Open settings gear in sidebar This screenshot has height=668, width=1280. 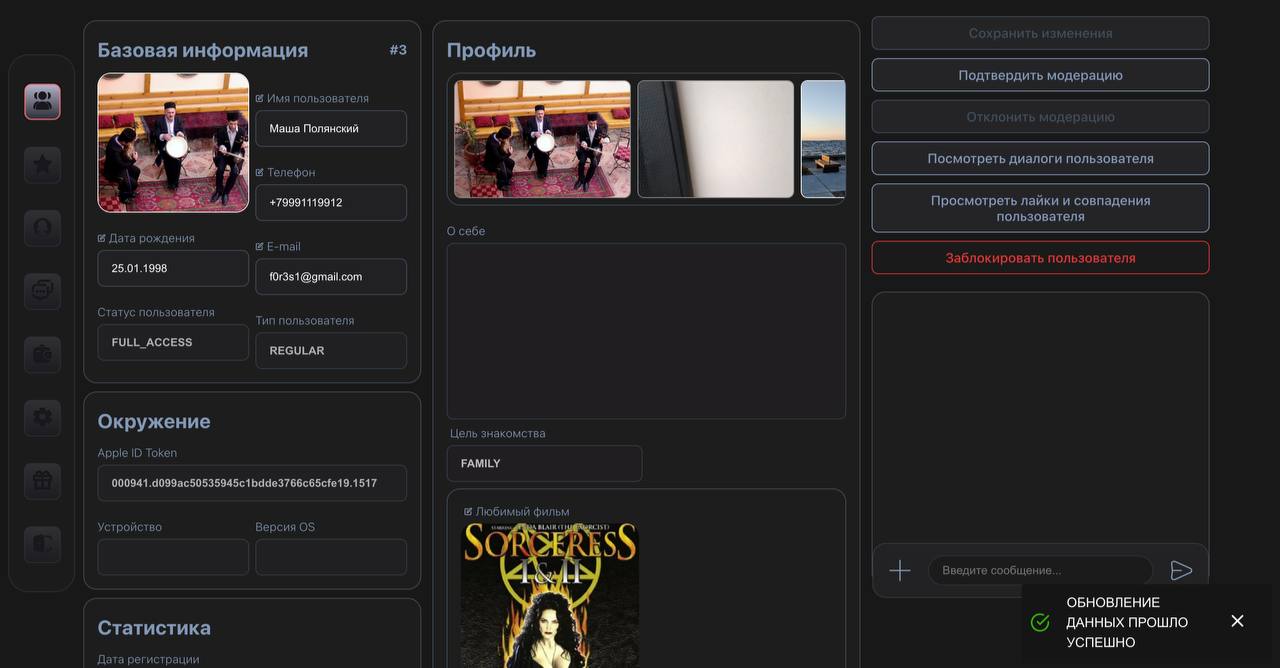pos(42,418)
